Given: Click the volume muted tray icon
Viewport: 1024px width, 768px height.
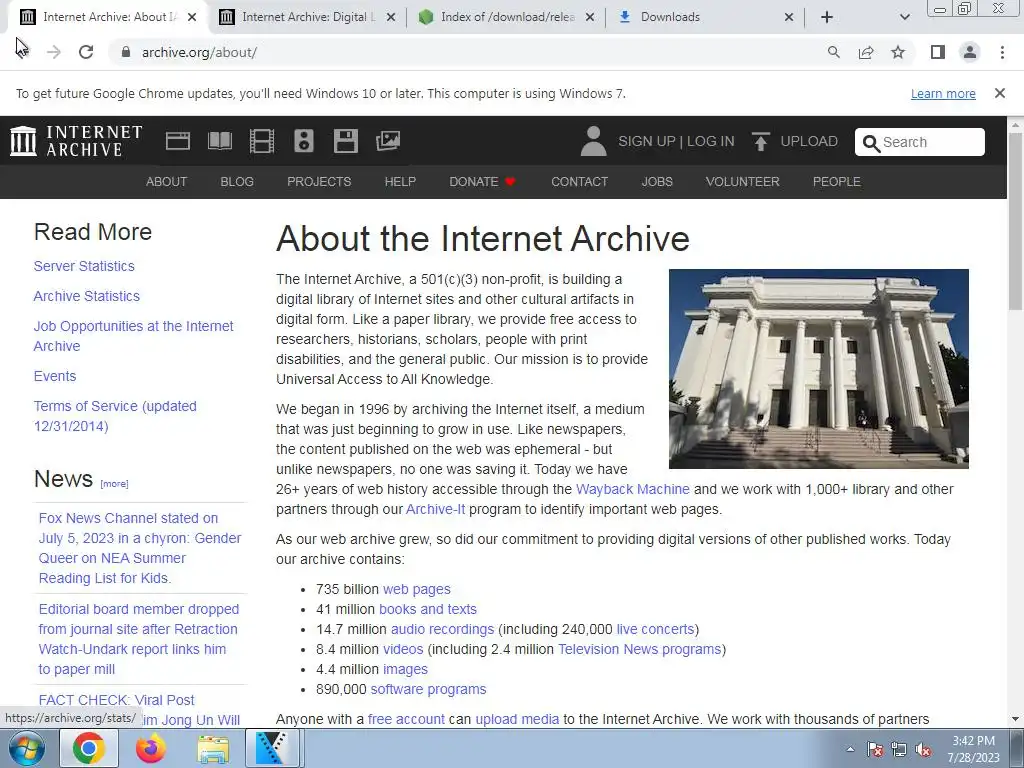Looking at the screenshot, I should 923,750.
